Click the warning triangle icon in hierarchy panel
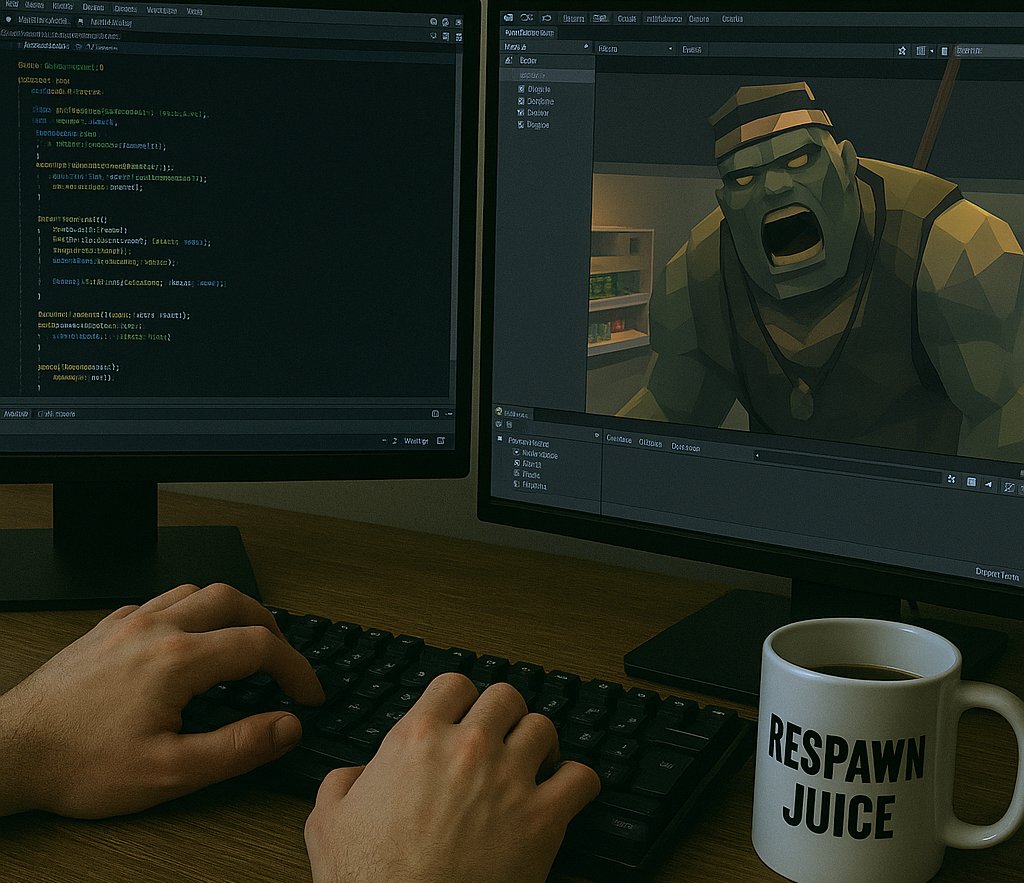This screenshot has height=883, width=1024. [x=508, y=61]
